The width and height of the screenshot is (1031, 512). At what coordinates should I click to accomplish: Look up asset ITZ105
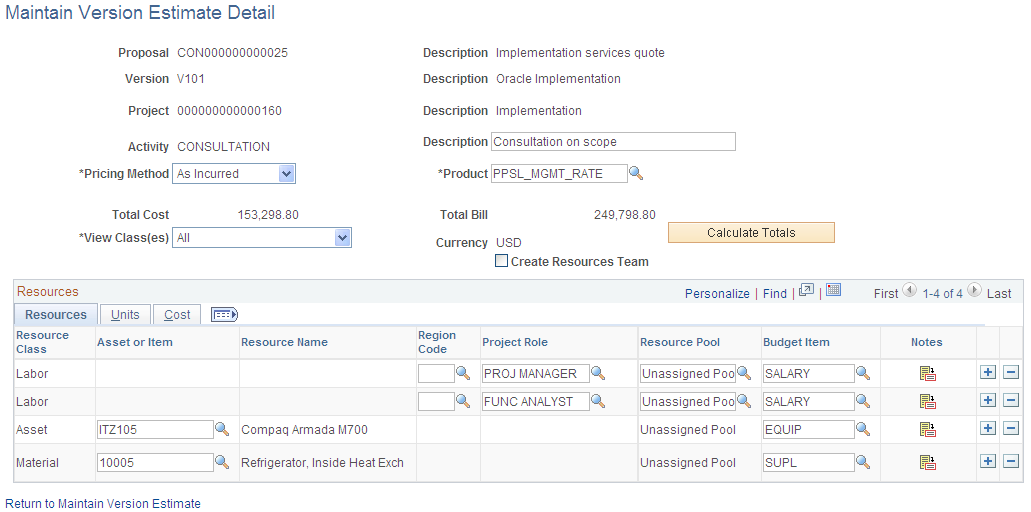(222, 429)
